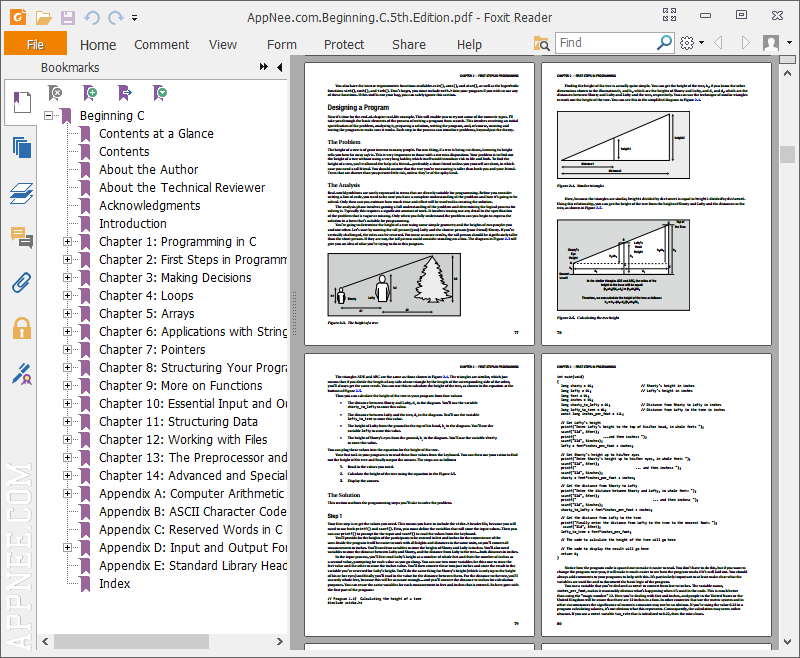Click the Foxit Reader application logo icon
The width and height of the screenshot is (800, 658).
point(18,17)
